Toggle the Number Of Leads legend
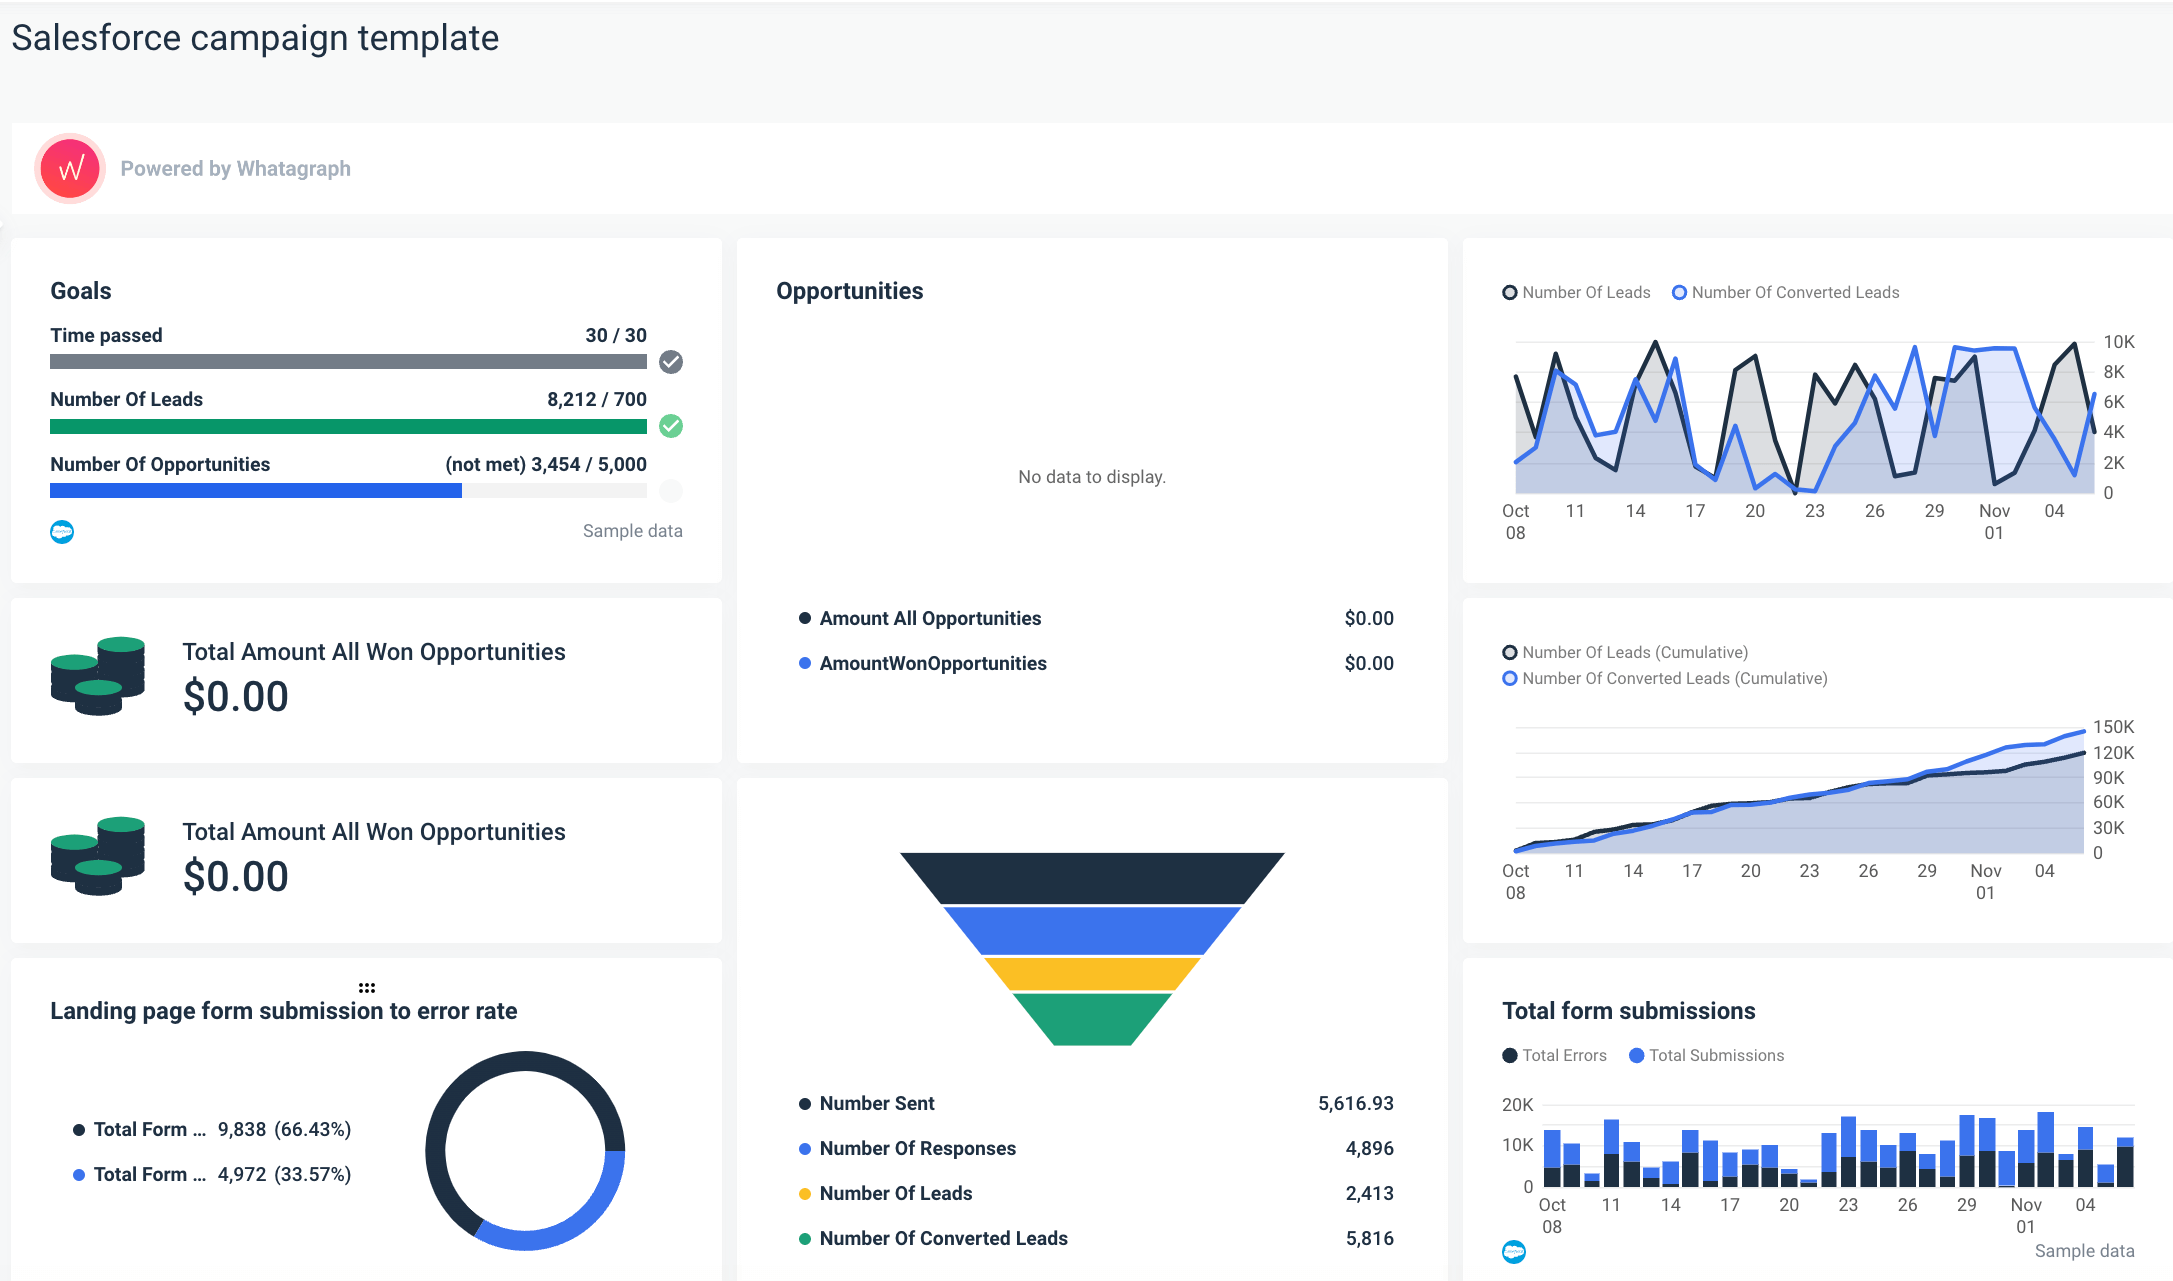The width and height of the screenshot is (2173, 1281). (1509, 292)
